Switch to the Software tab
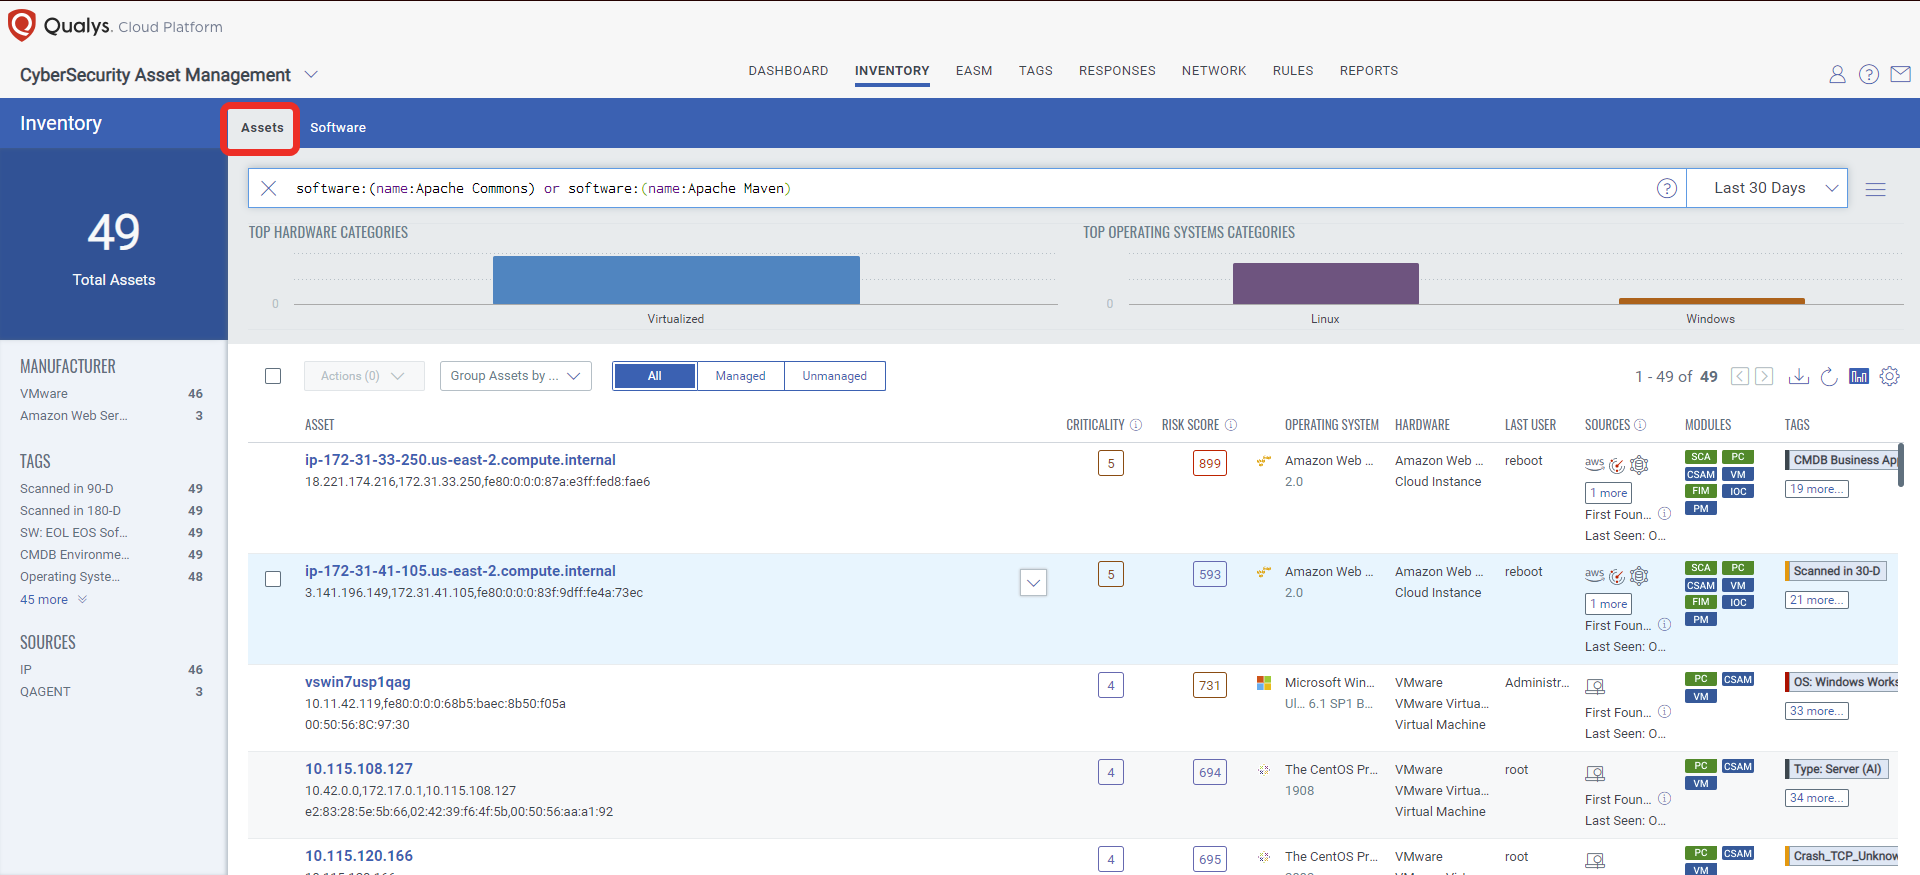This screenshot has width=1920, height=875. 338,128
